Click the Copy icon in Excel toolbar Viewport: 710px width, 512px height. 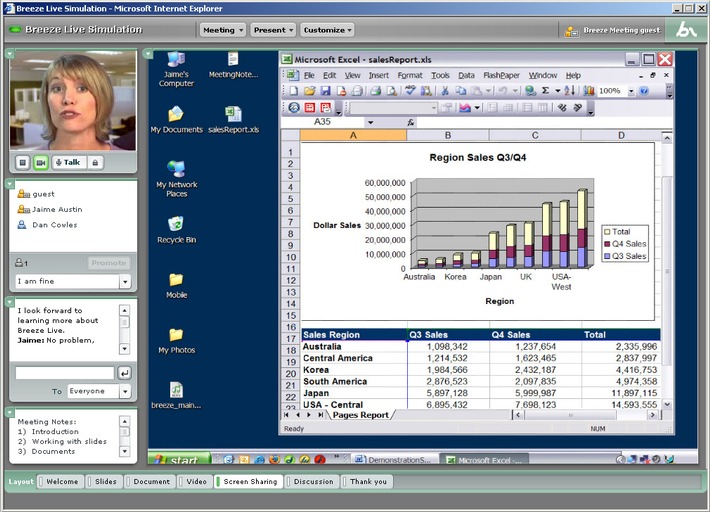461,91
